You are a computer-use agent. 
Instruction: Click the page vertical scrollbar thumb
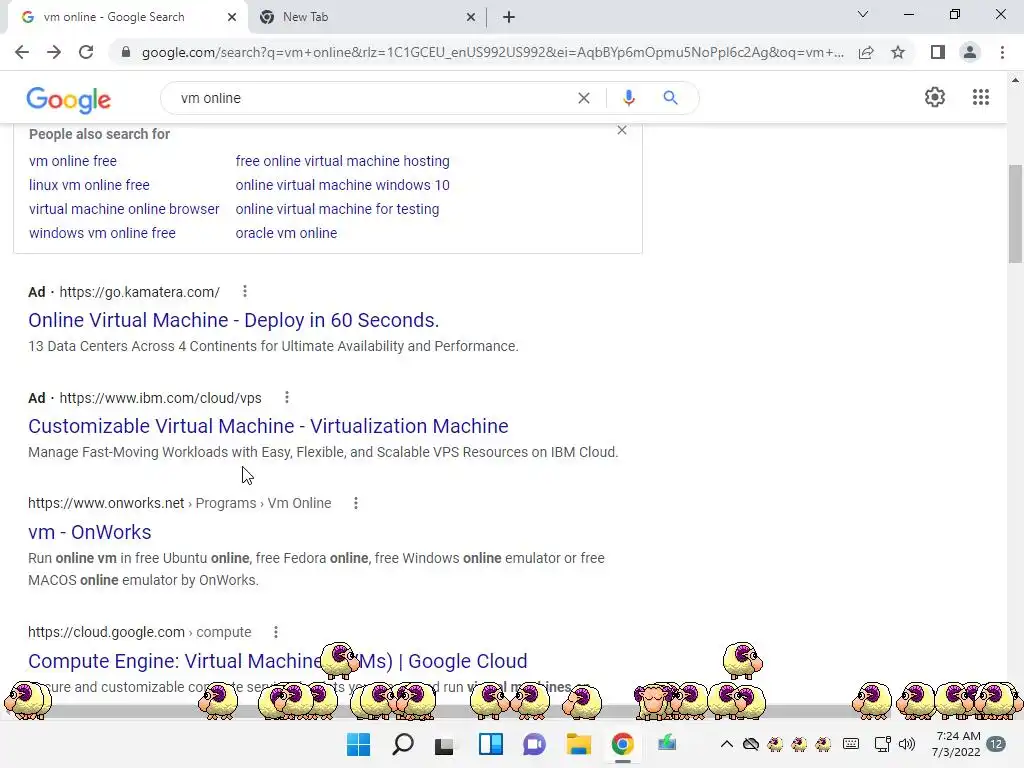point(1015,214)
